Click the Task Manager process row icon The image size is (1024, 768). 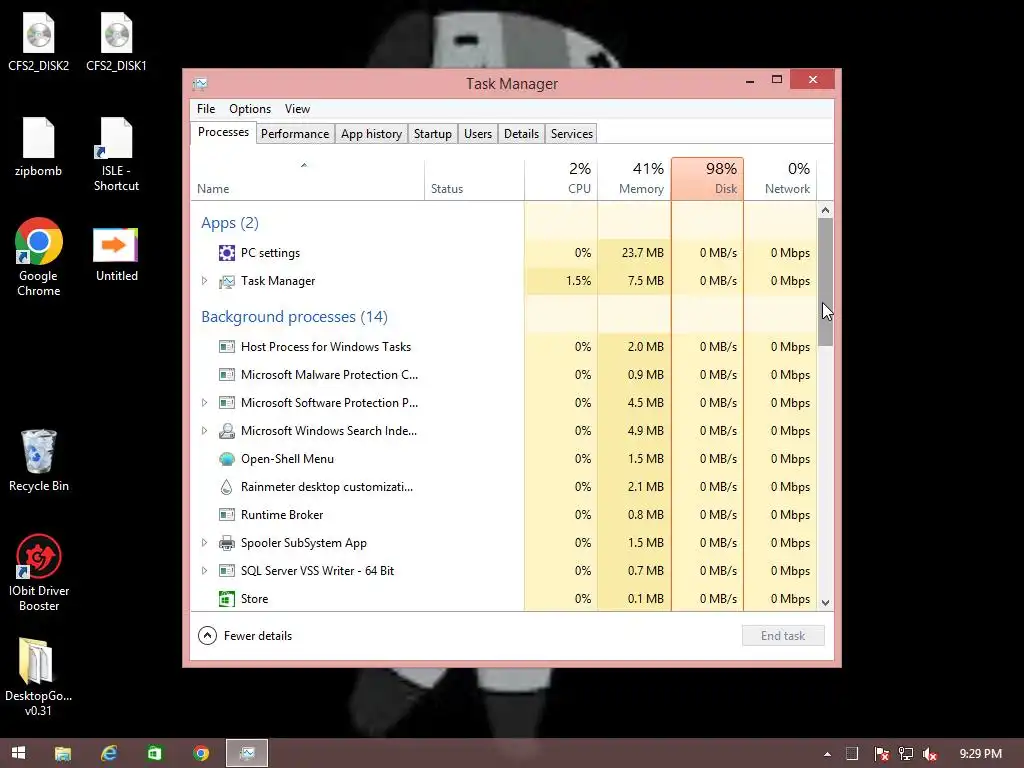227,281
